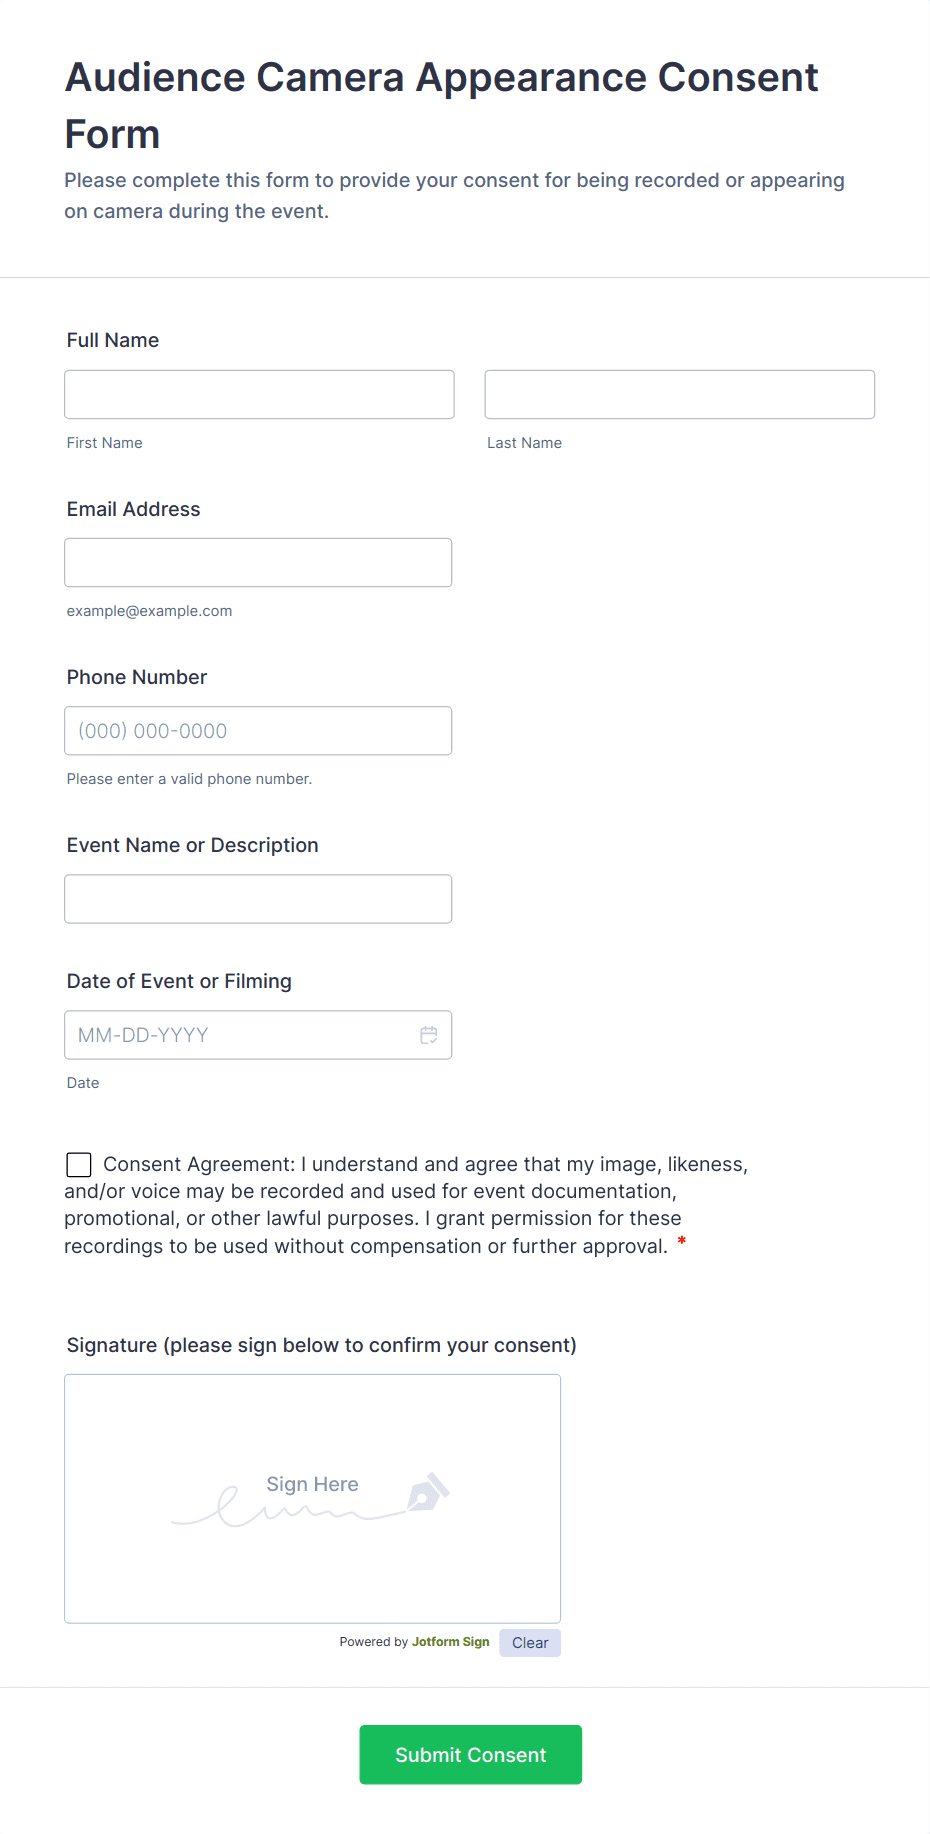The image size is (930, 1834).
Task: Click the MM-DD-YYYY date field
Action: [240, 1035]
